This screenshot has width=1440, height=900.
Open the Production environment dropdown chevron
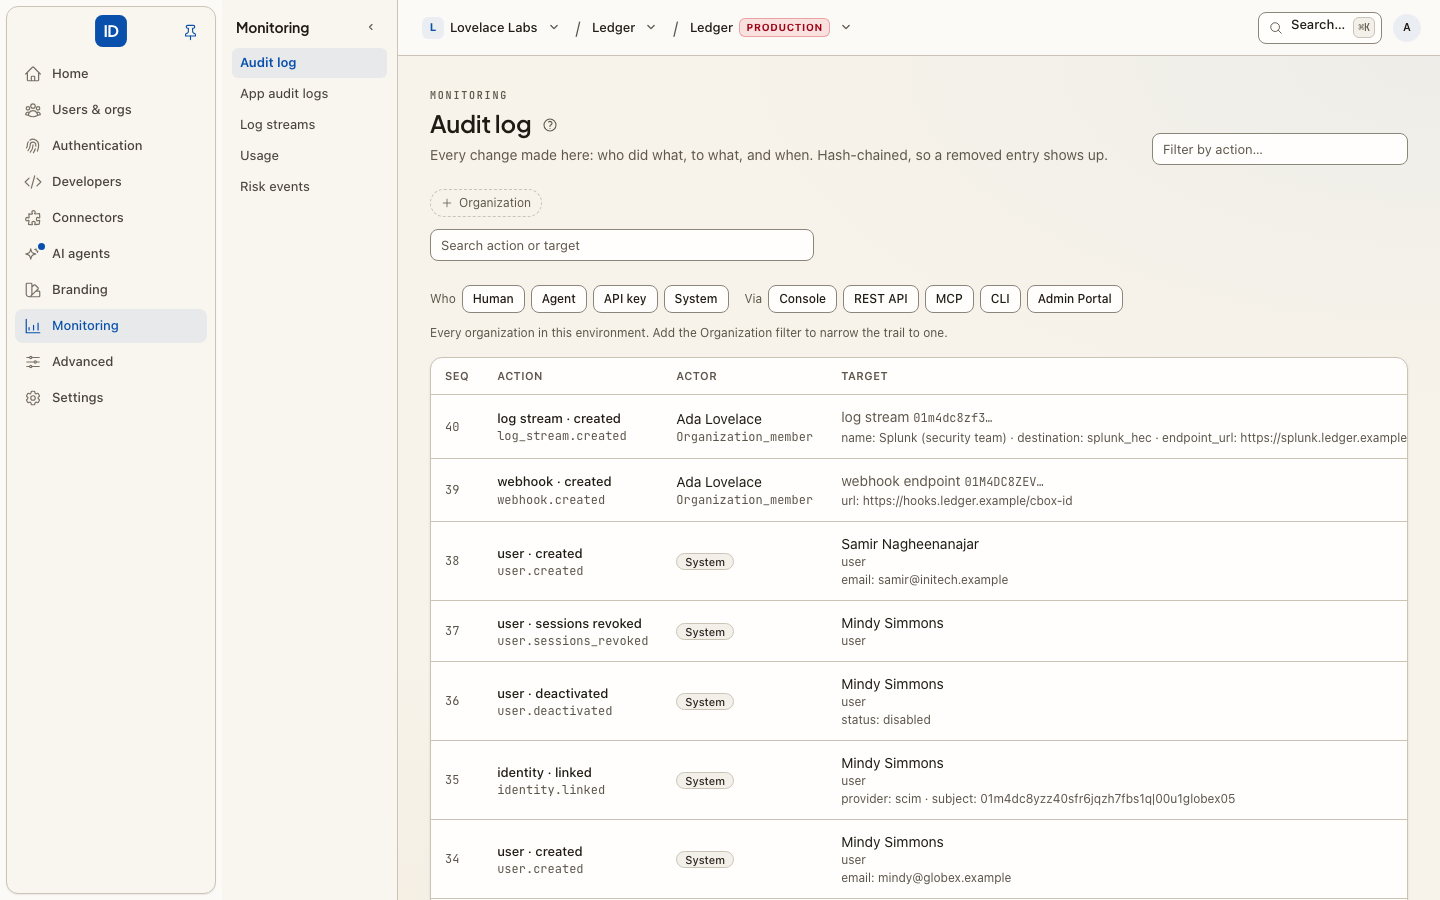click(x=846, y=28)
